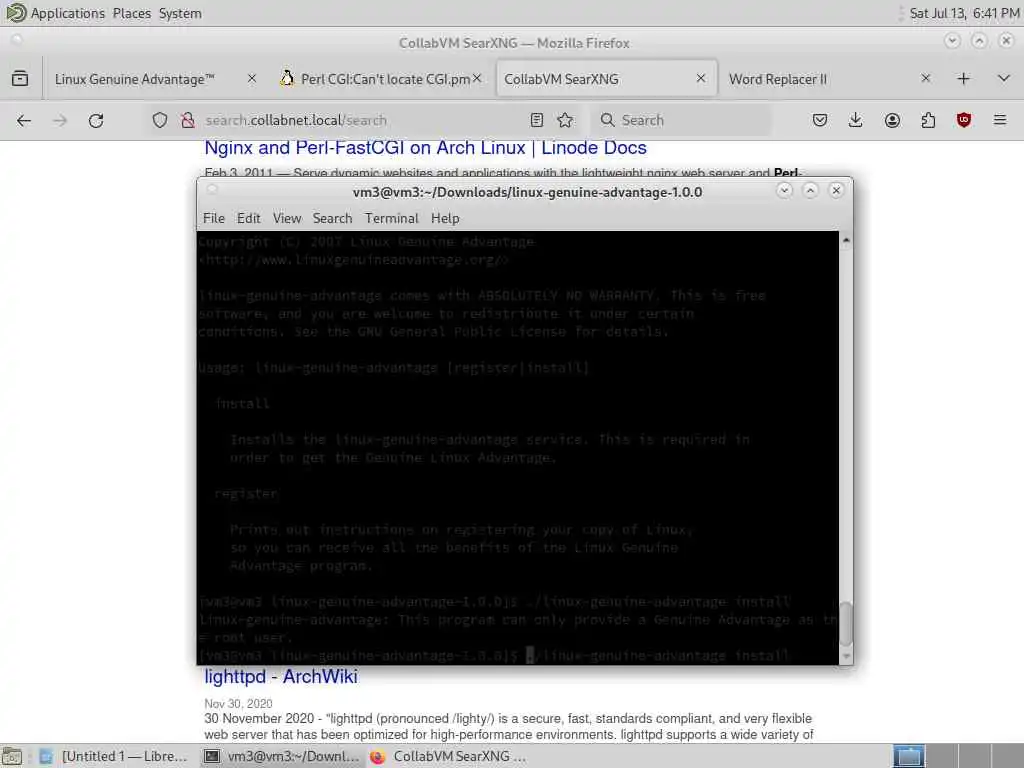Switch to CollabVM SearXNG taskbar item
This screenshot has width=1024, height=768.
(x=449, y=756)
